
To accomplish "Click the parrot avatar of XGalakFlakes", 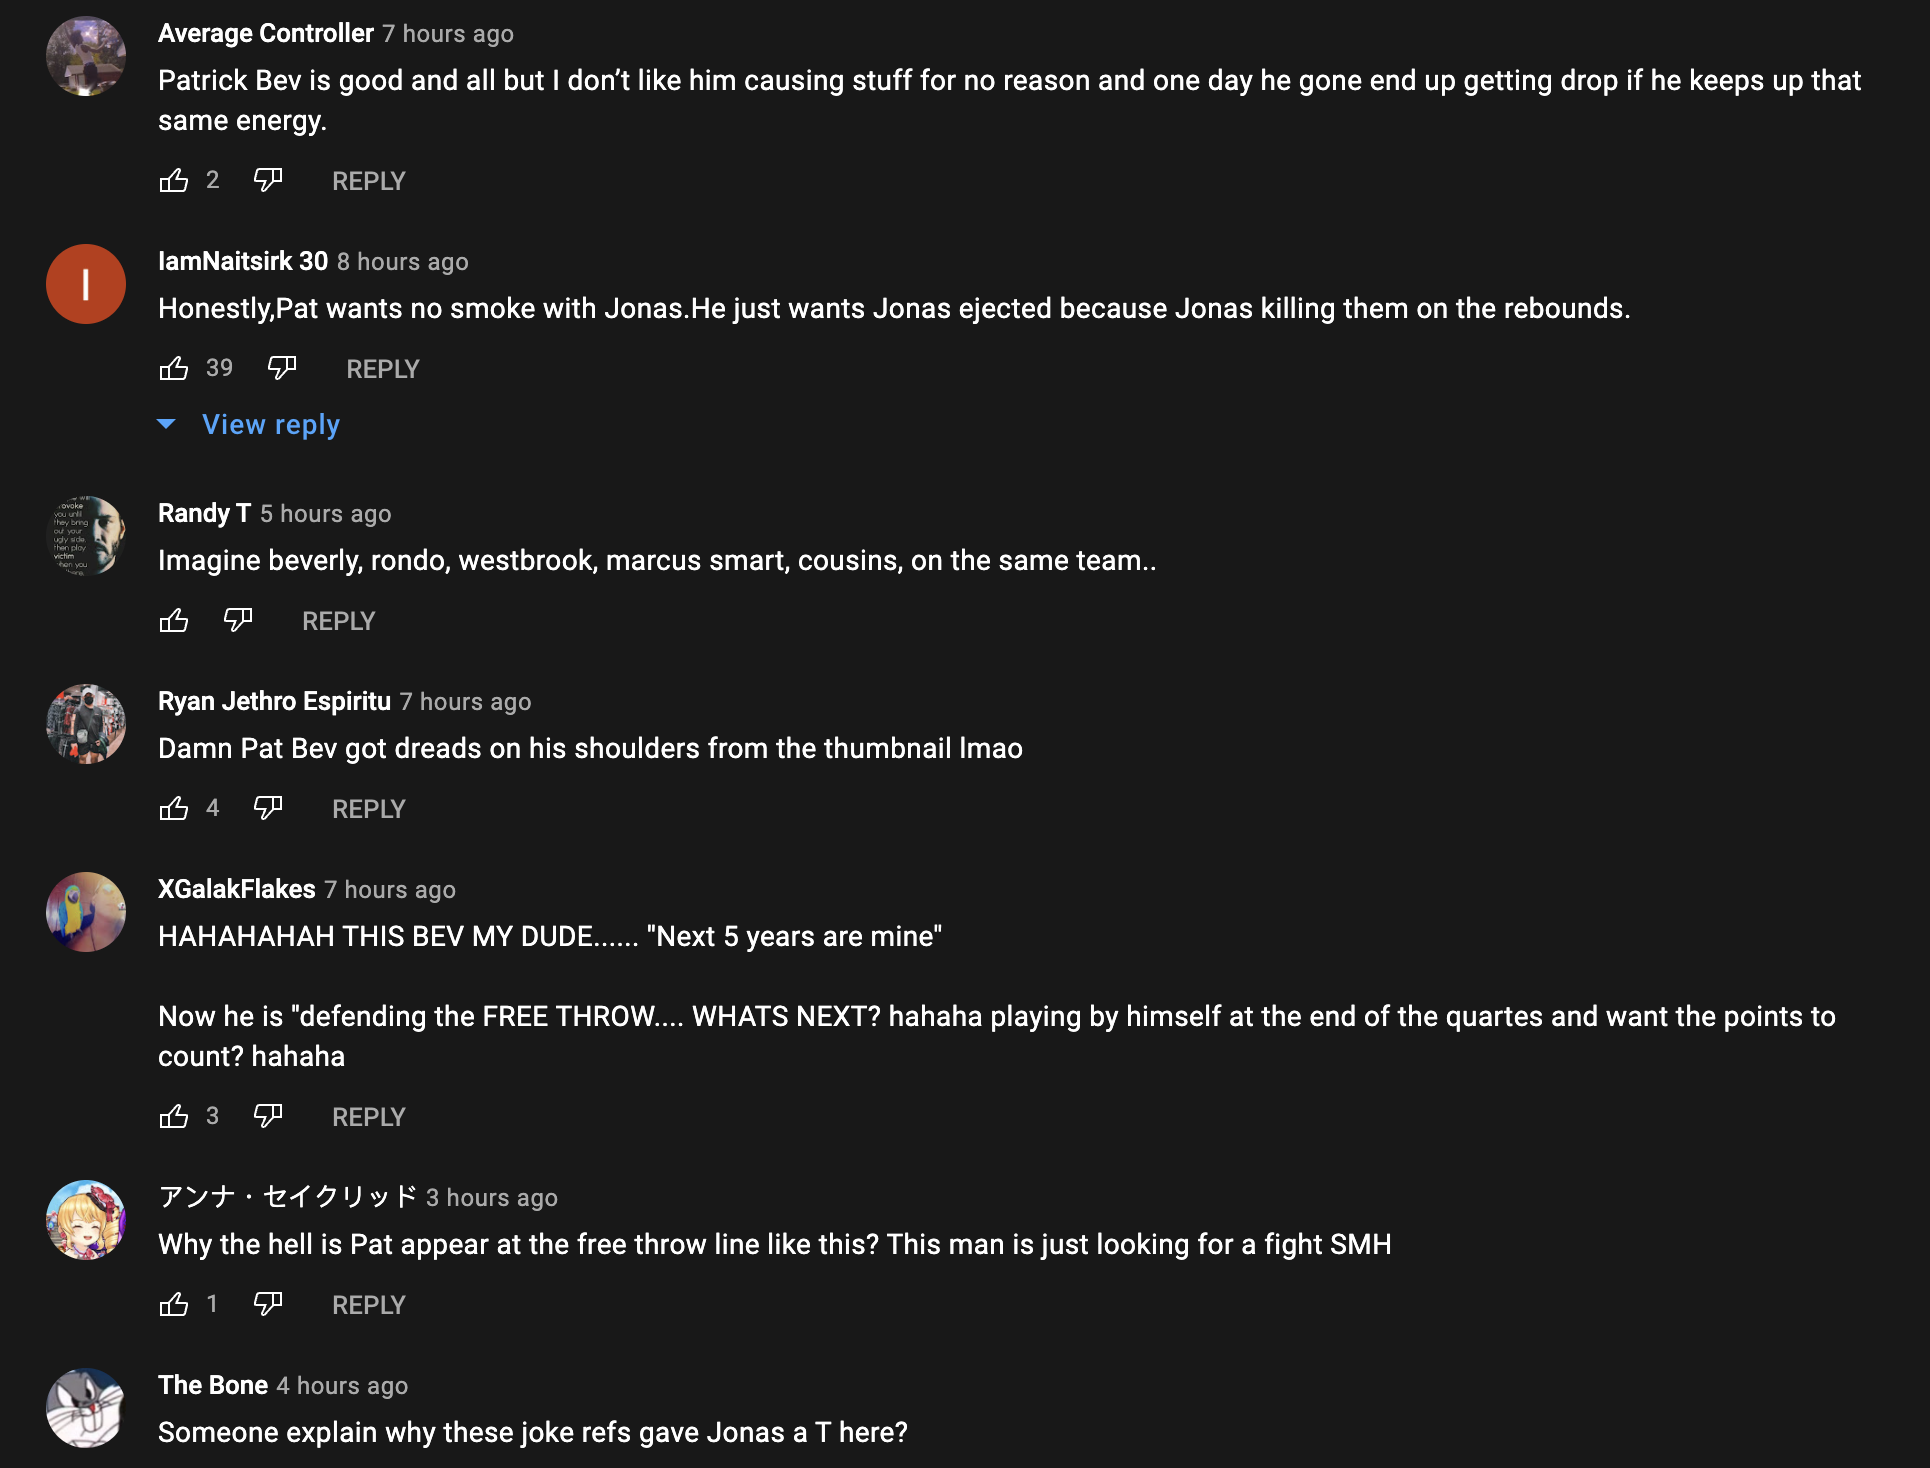I will (x=86, y=912).
